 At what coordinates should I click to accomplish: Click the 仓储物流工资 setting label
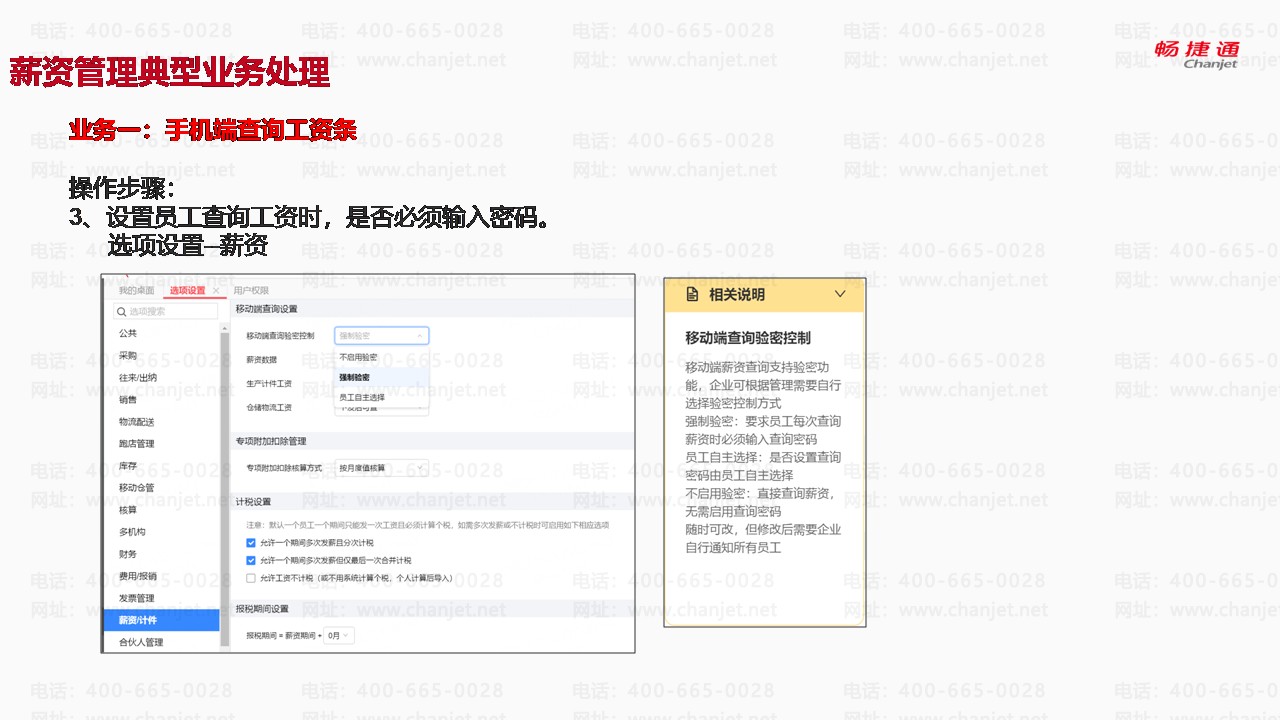click(x=269, y=408)
